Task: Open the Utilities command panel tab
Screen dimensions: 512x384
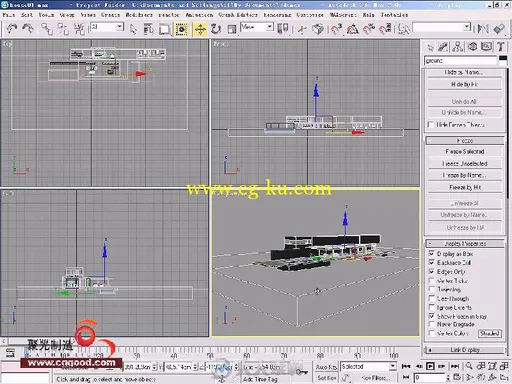Action: [x=501, y=47]
